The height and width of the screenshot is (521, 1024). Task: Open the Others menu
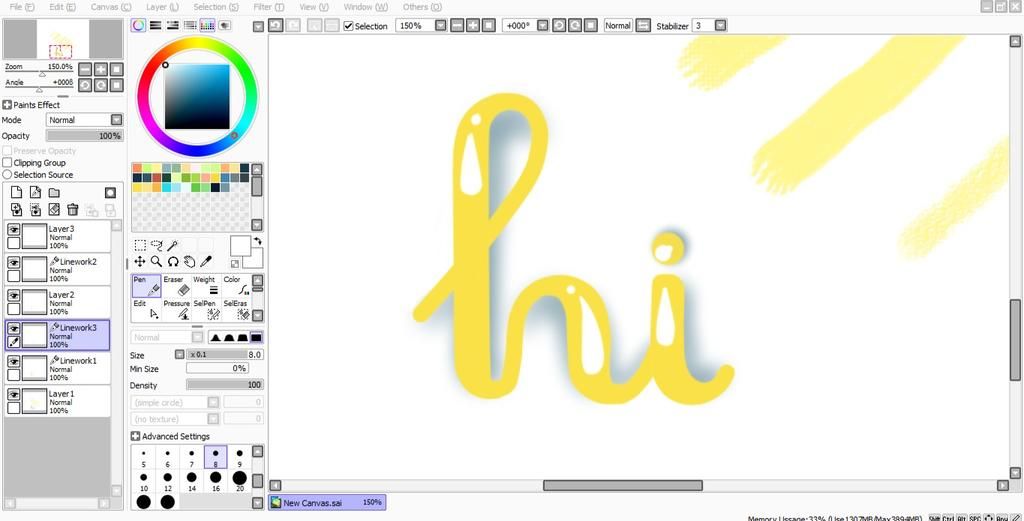422,7
